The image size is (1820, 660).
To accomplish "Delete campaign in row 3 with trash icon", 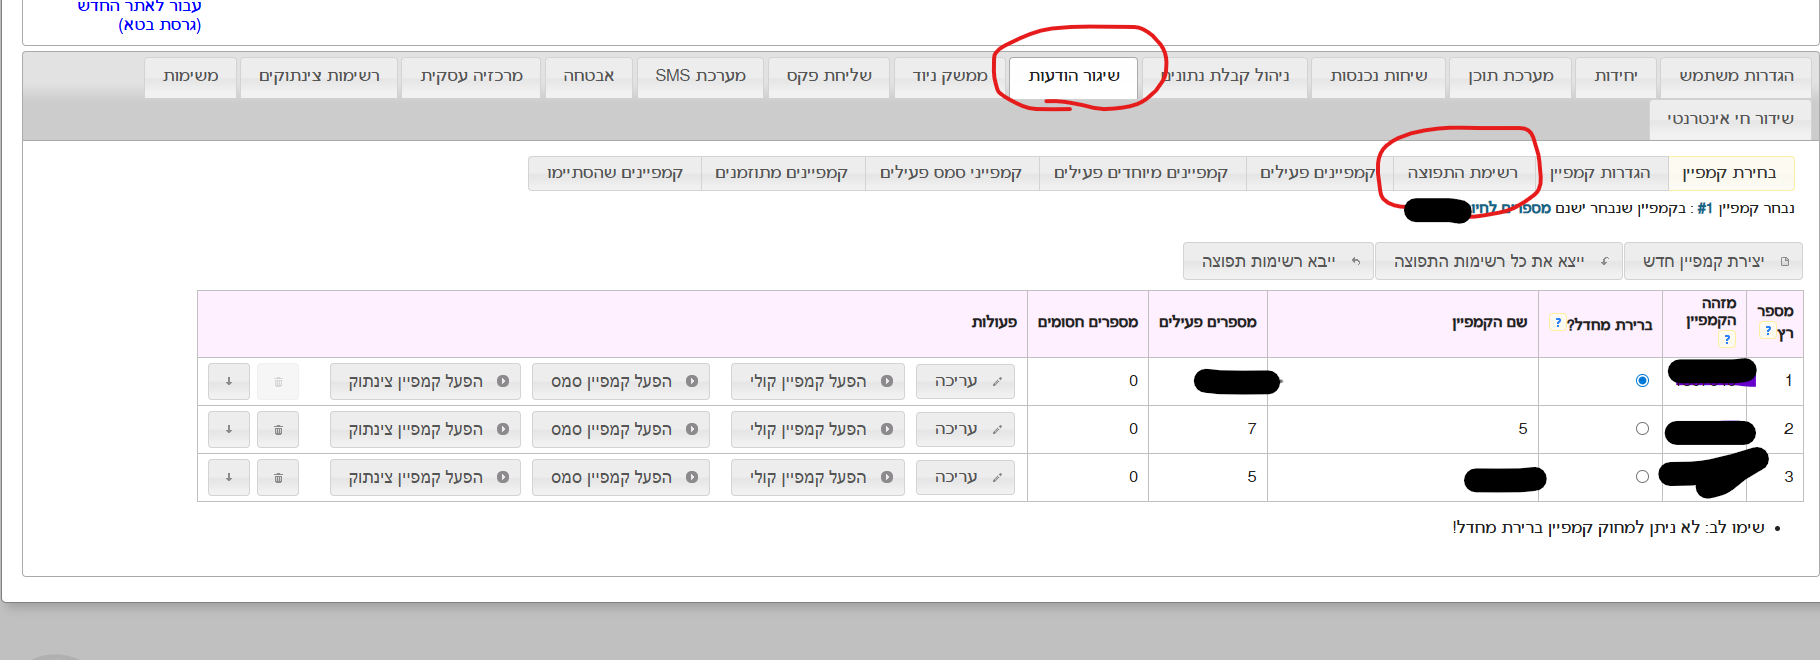I will 278,477.
